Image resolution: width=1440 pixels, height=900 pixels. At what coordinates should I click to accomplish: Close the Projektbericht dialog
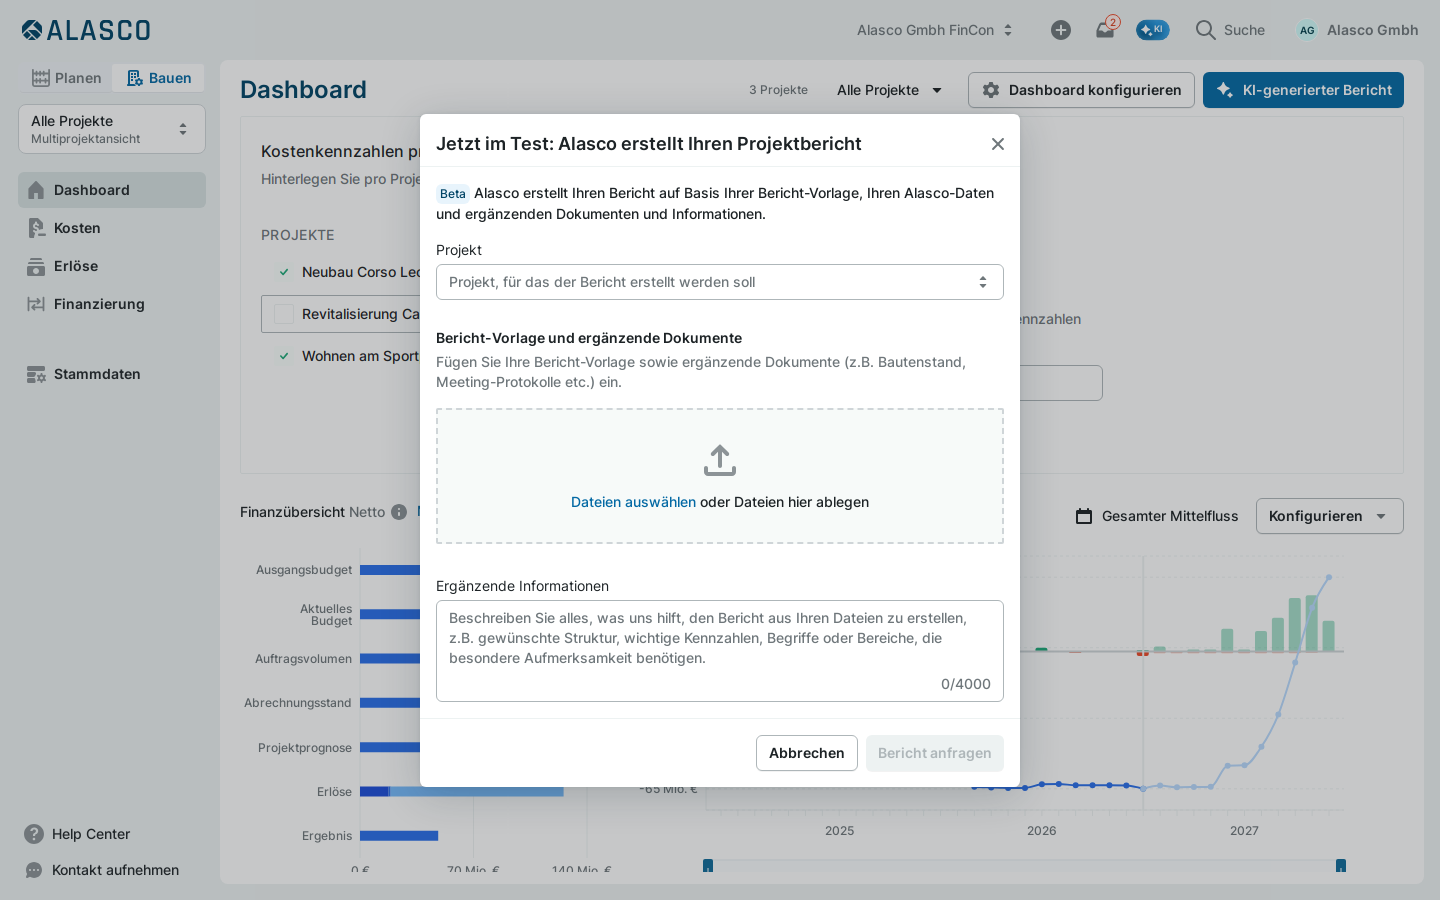point(998,144)
